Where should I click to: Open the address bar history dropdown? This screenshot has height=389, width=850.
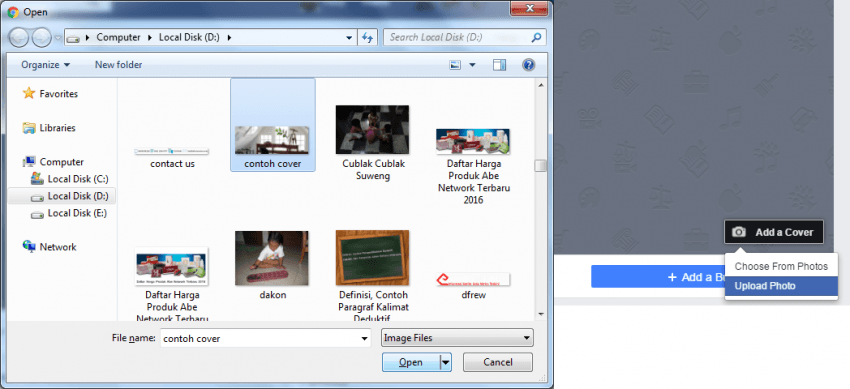coord(350,38)
